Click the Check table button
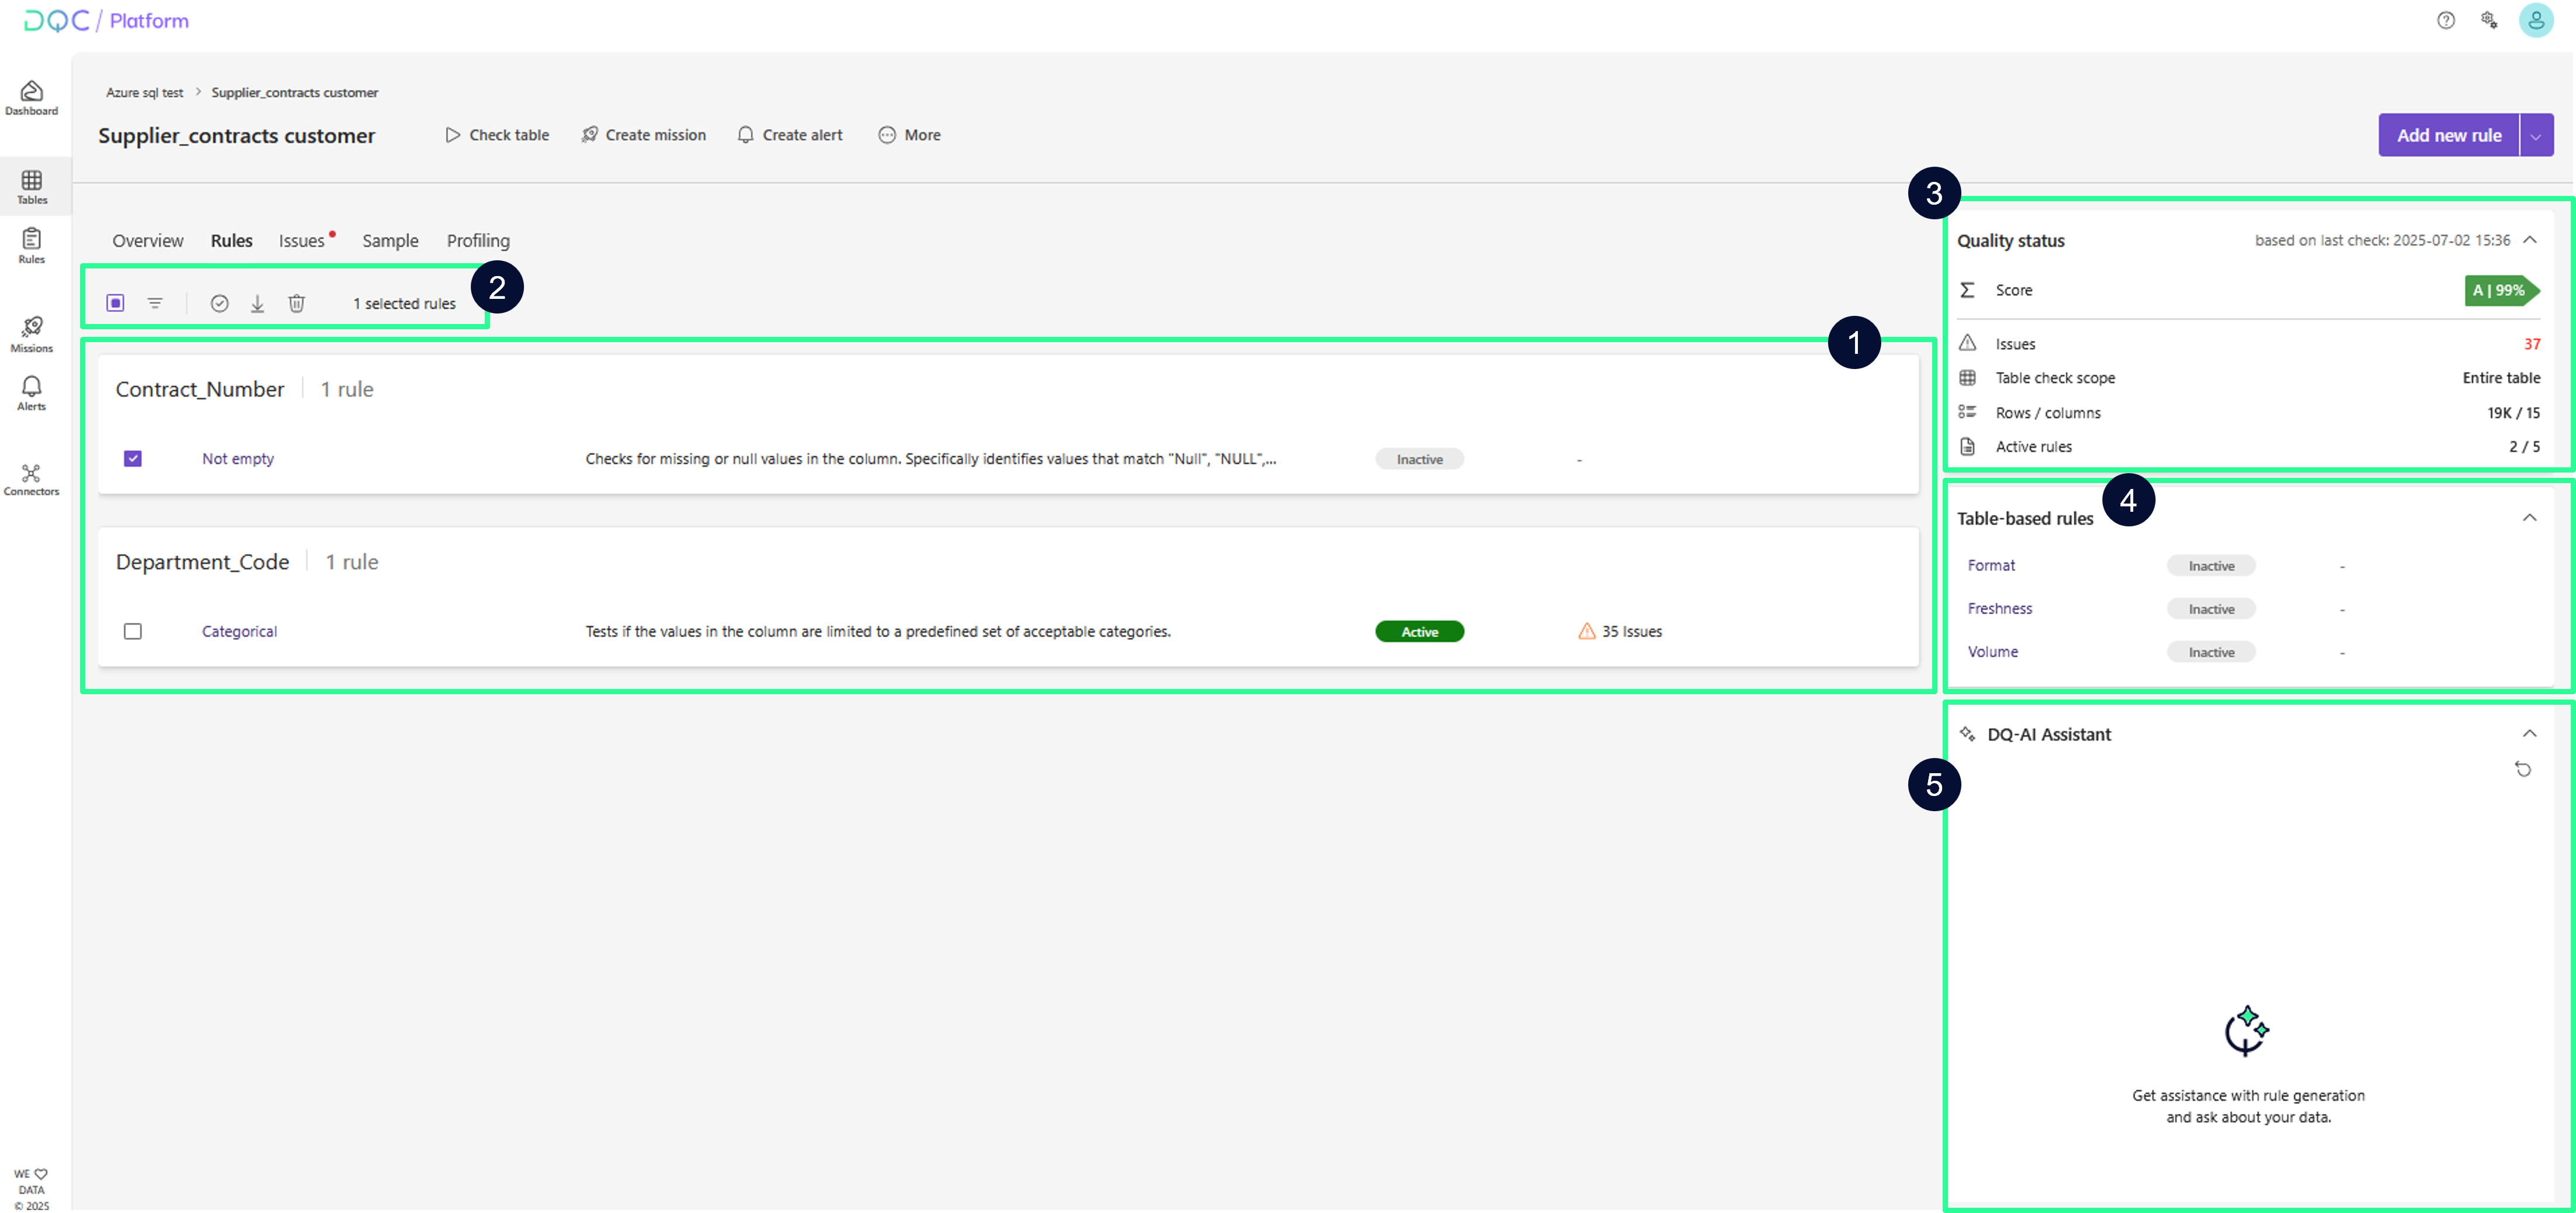Image resolution: width=2576 pixels, height=1213 pixels. pyautogui.click(x=497, y=135)
